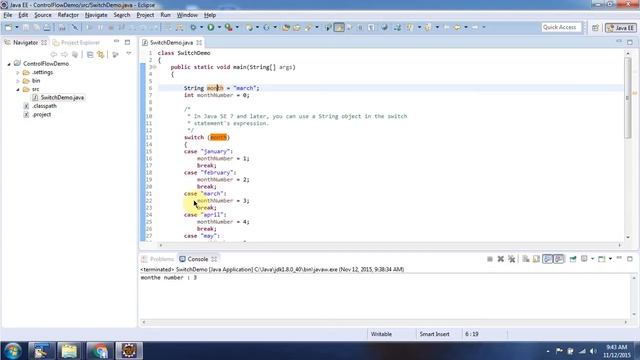Open the File menu

(8, 15)
